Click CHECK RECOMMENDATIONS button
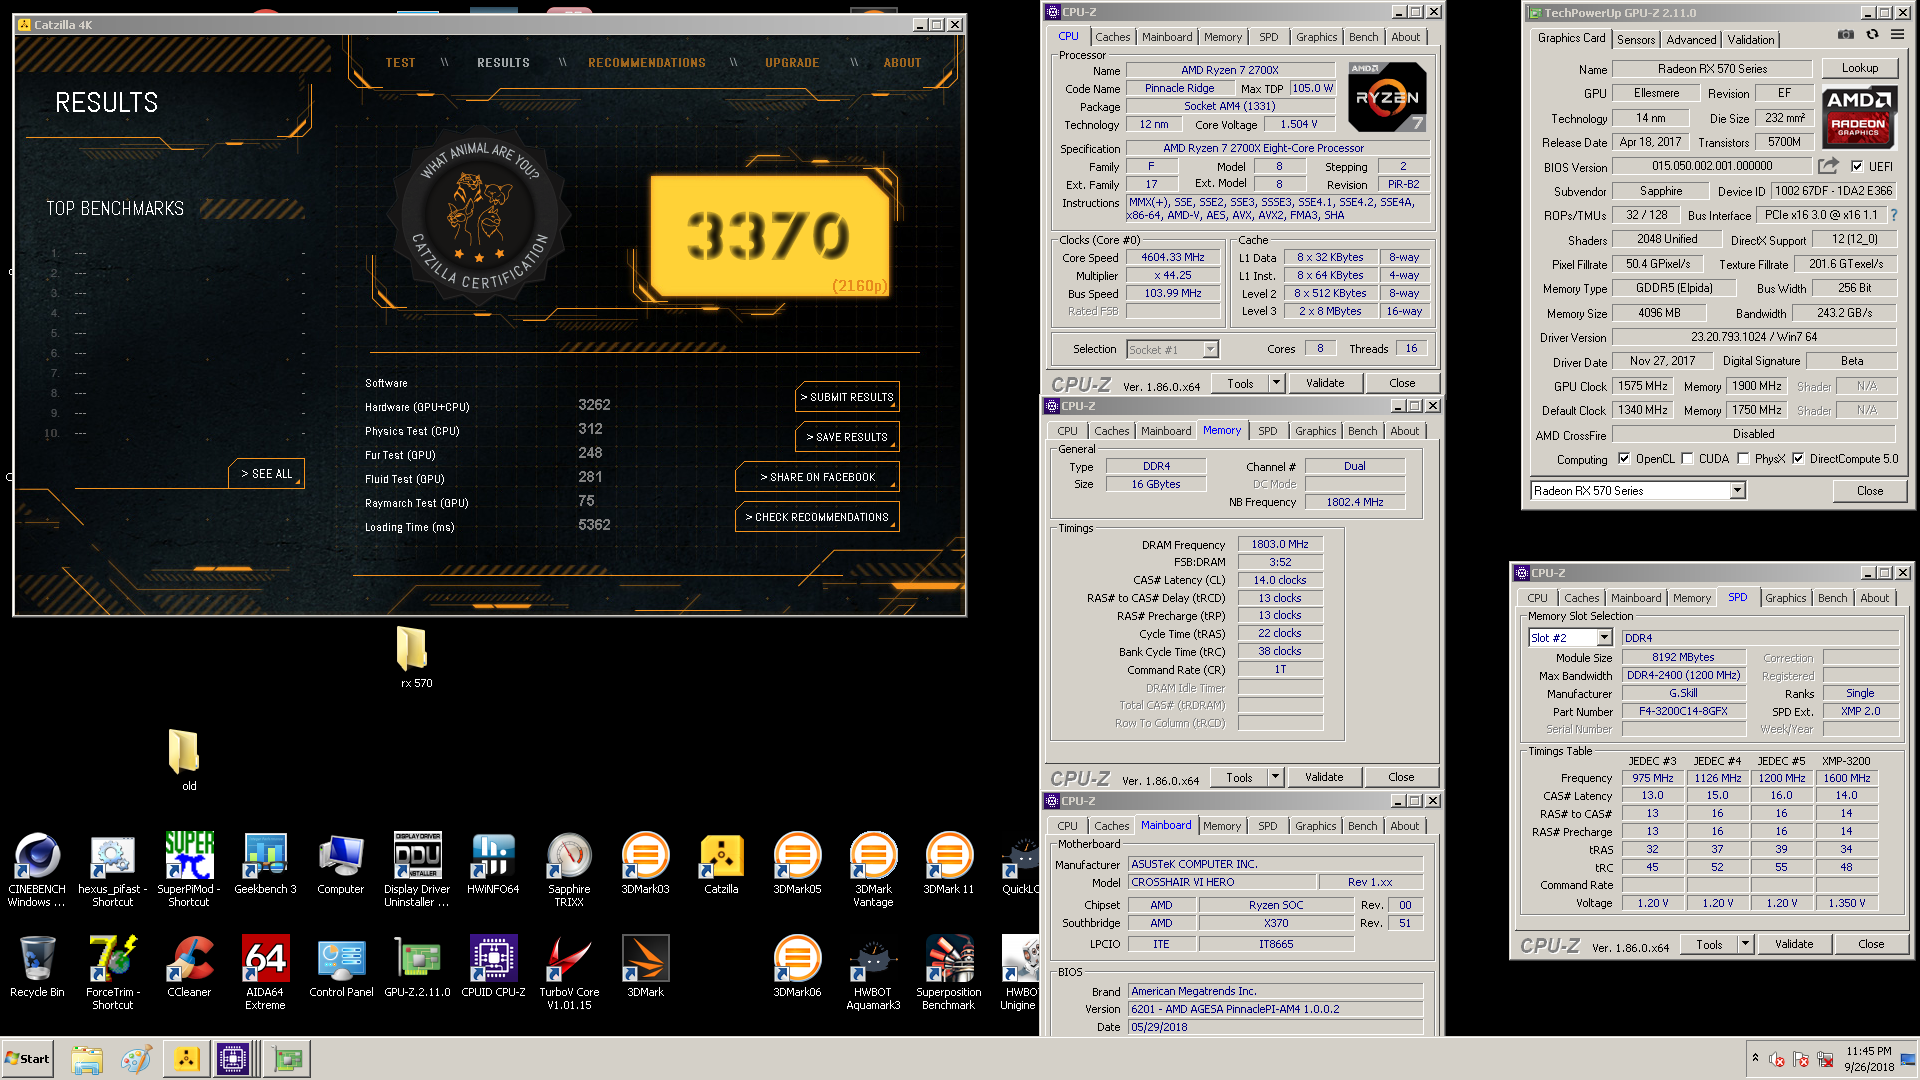 [x=817, y=517]
